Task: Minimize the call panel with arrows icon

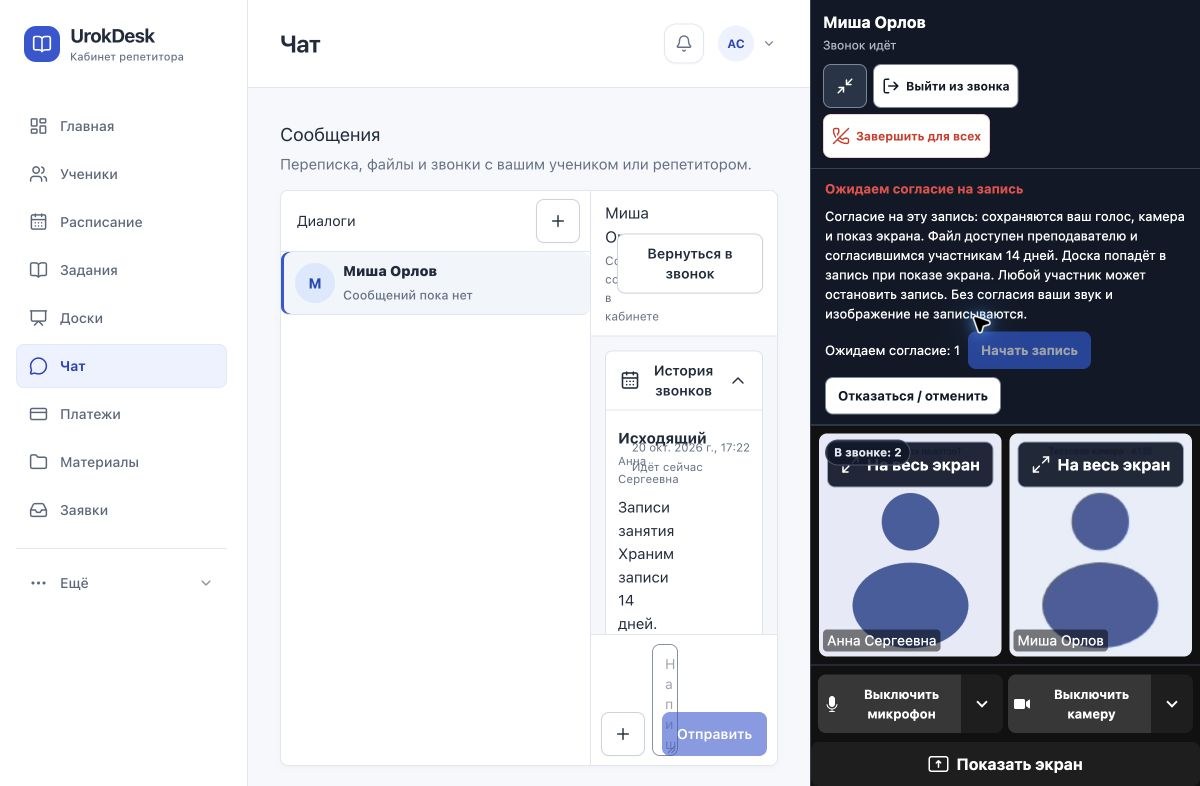Action: point(845,86)
